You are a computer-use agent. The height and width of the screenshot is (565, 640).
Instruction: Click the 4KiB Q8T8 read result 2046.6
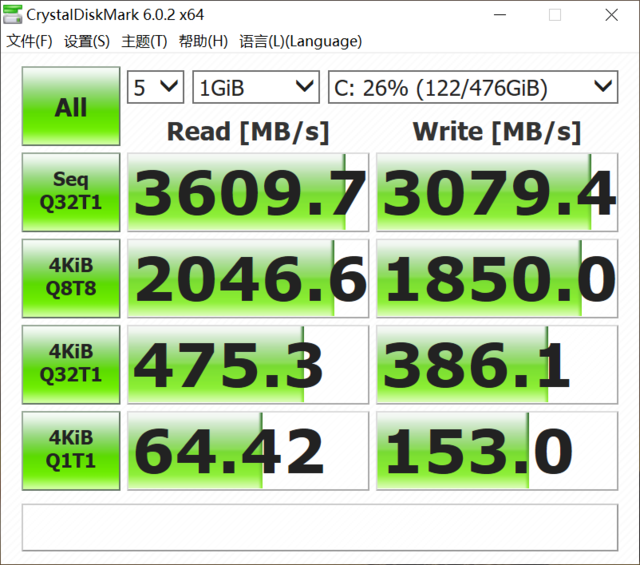pos(248,278)
